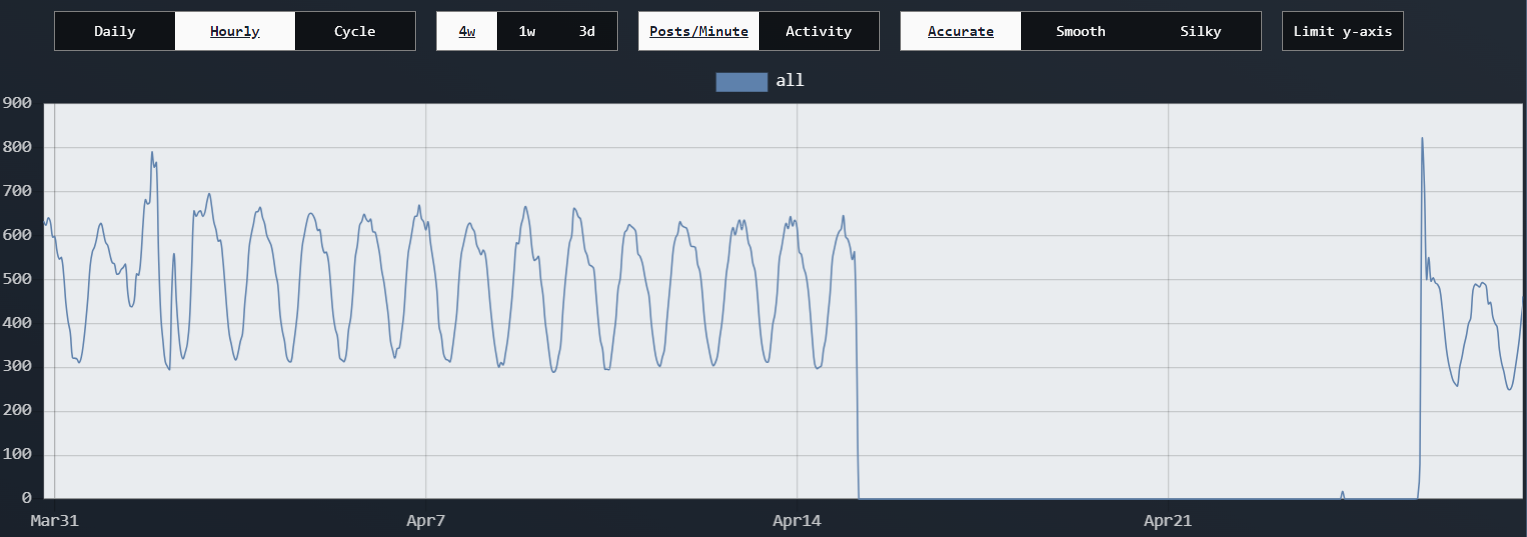
Task: Click the Apr7 x-axis label
Action: click(x=426, y=520)
